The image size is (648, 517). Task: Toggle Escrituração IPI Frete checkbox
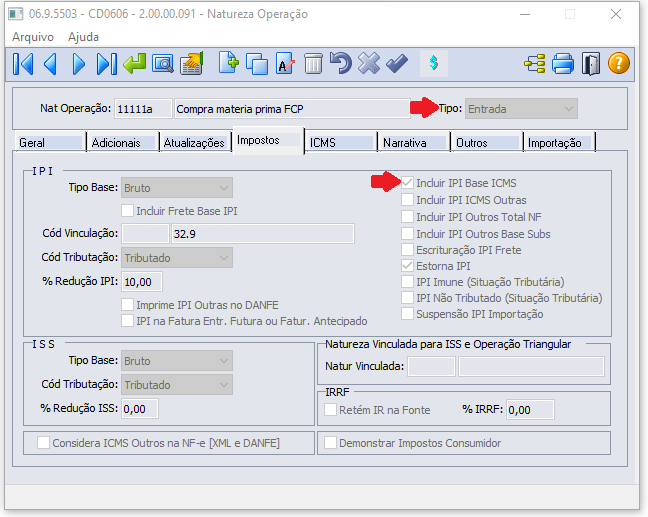407,250
